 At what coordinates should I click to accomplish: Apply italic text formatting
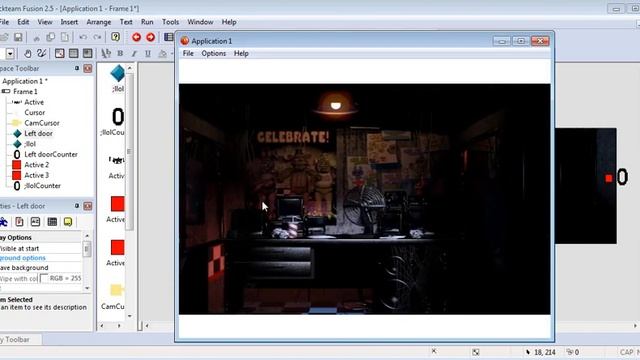(134, 53)
